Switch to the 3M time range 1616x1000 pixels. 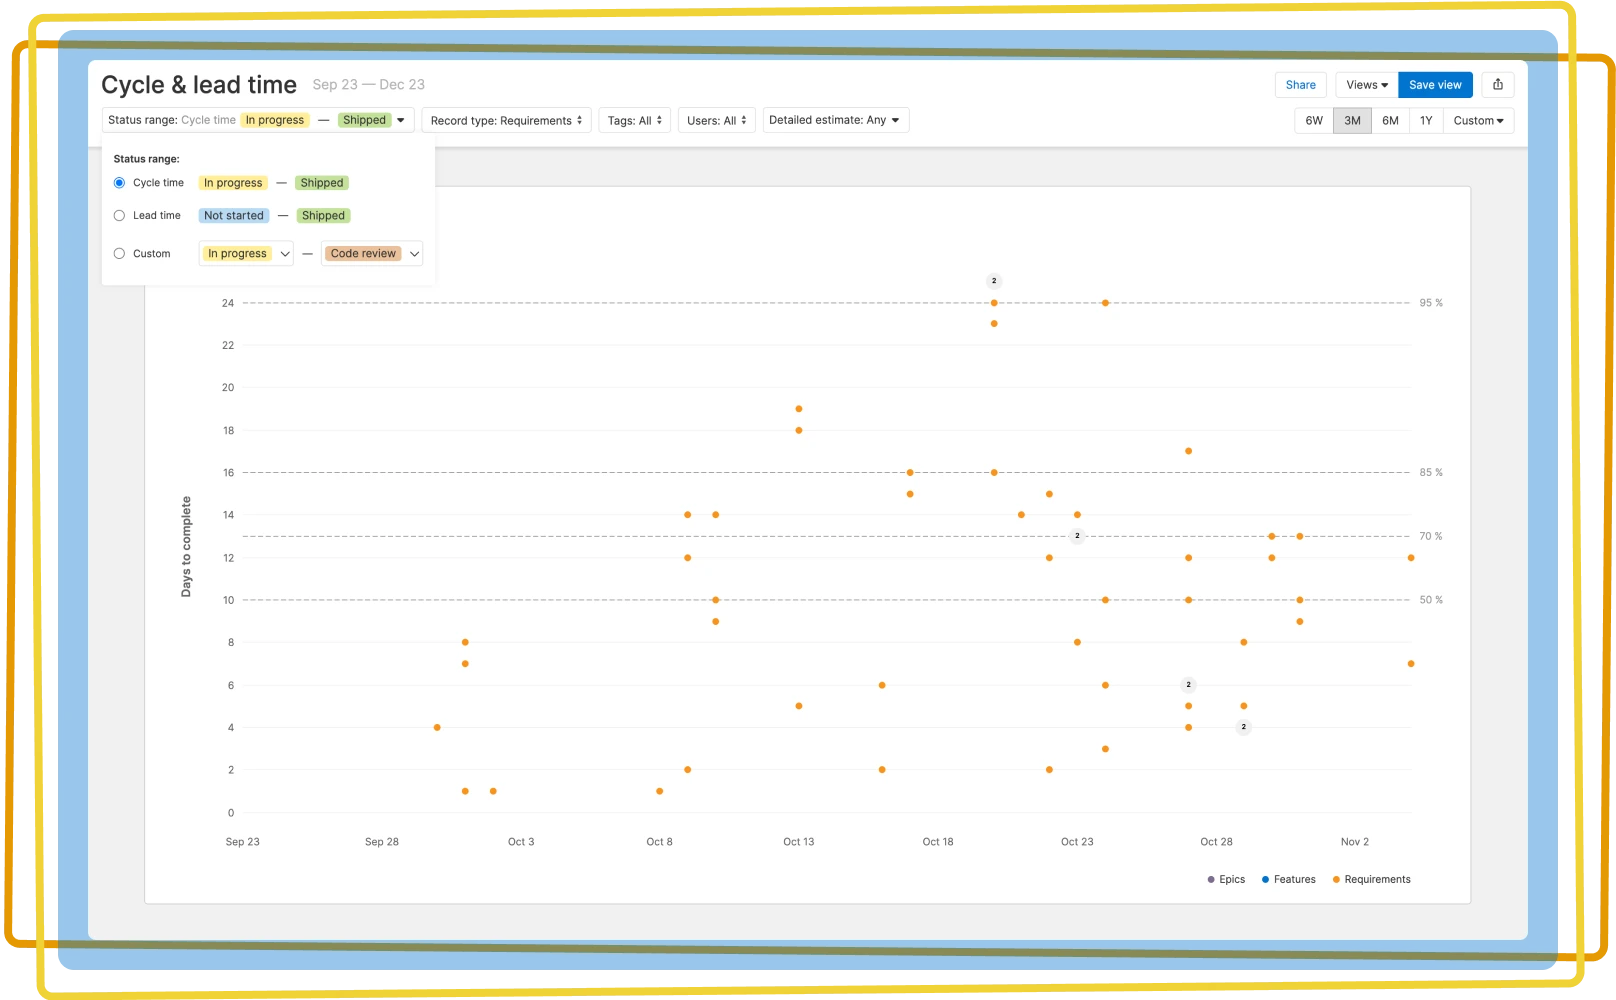pyautogui.click(x=1352, y=120)
